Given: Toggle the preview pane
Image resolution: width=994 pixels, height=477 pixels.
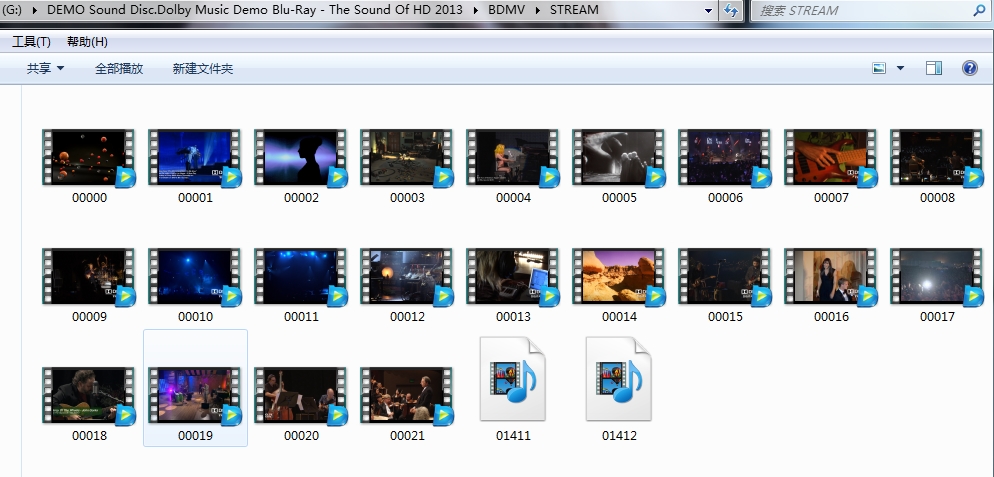Looking at the screenshot, I should 934,68.
